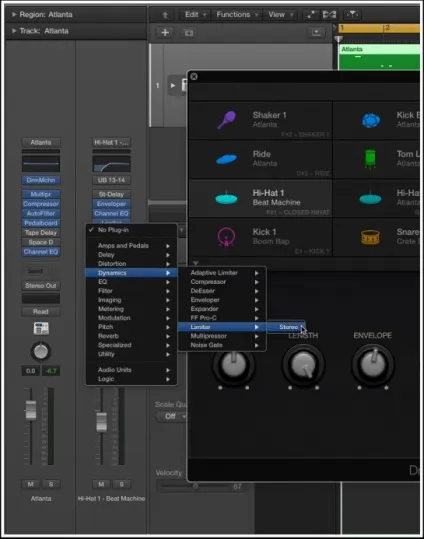Screen dimensions: 424x539
Task: Mute the Atlanta channel strip
Action: pos(31,484)
